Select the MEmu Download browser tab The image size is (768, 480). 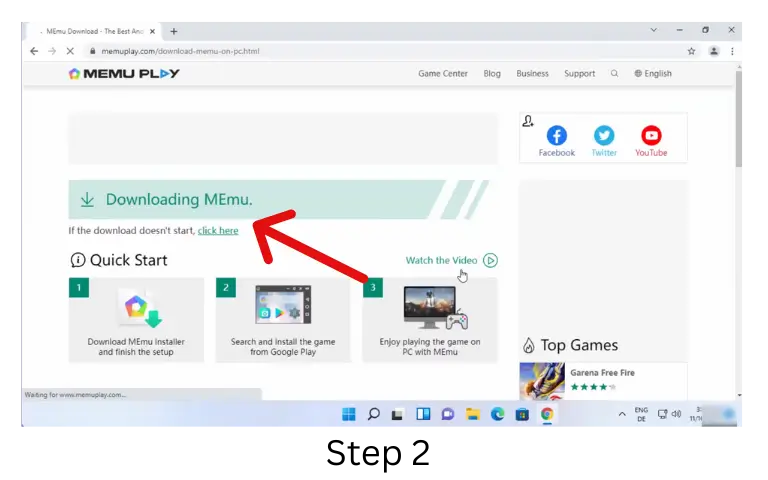click(92, 31)
